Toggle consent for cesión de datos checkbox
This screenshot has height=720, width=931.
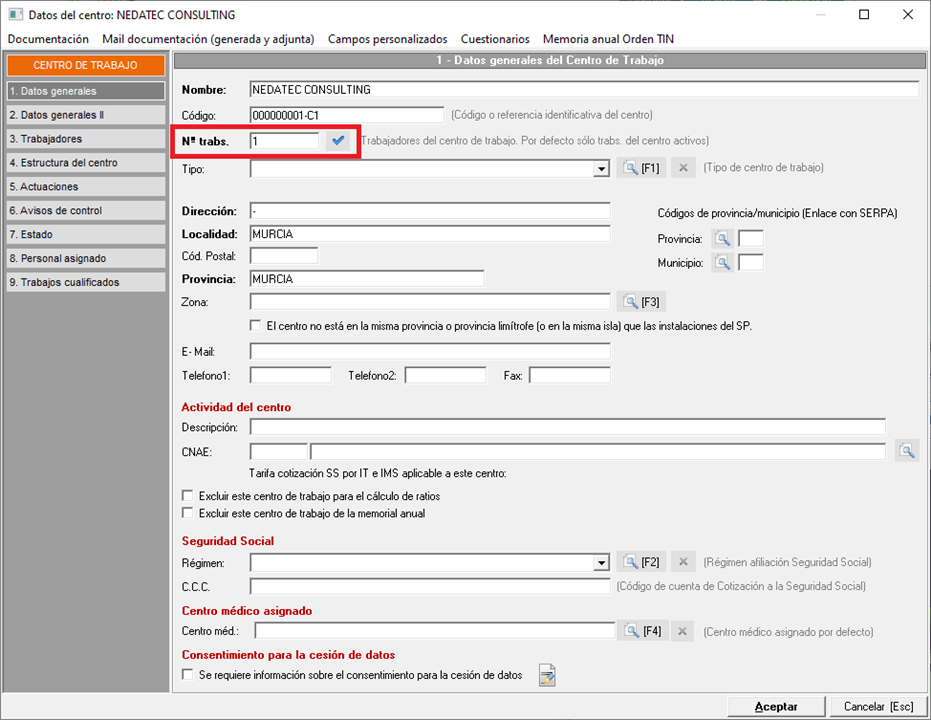(x=187, y=675)
